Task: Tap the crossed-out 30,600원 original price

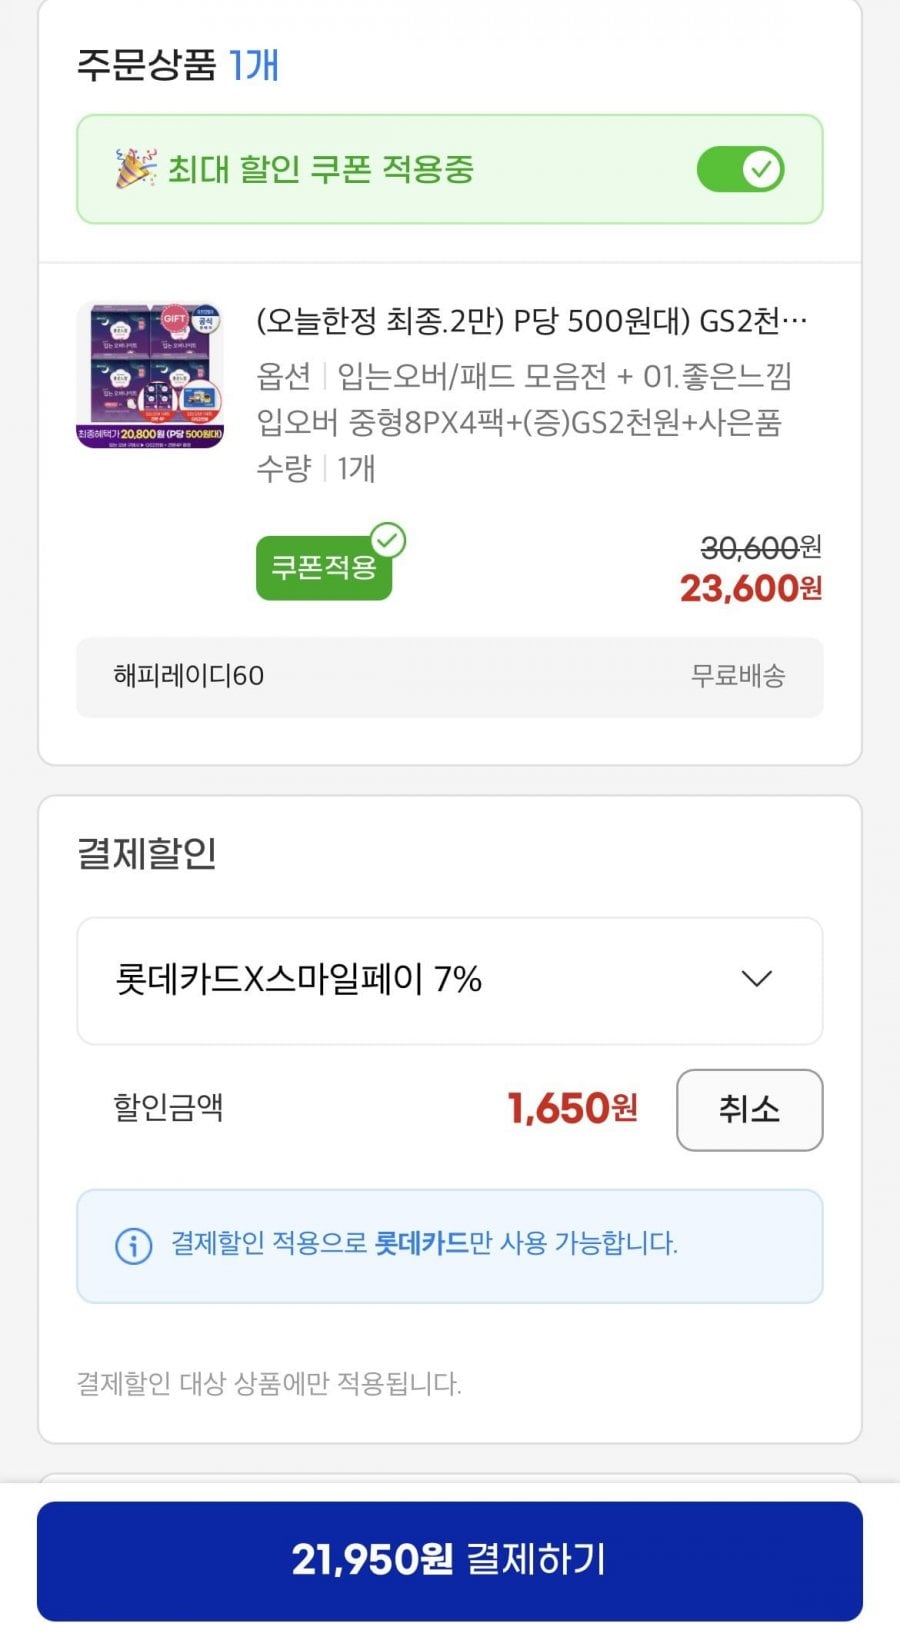Action: 760,547
